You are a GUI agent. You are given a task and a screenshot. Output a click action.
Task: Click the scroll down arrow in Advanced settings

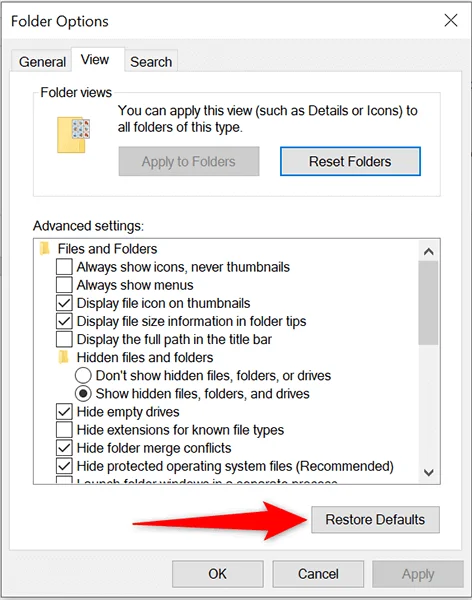428,472
